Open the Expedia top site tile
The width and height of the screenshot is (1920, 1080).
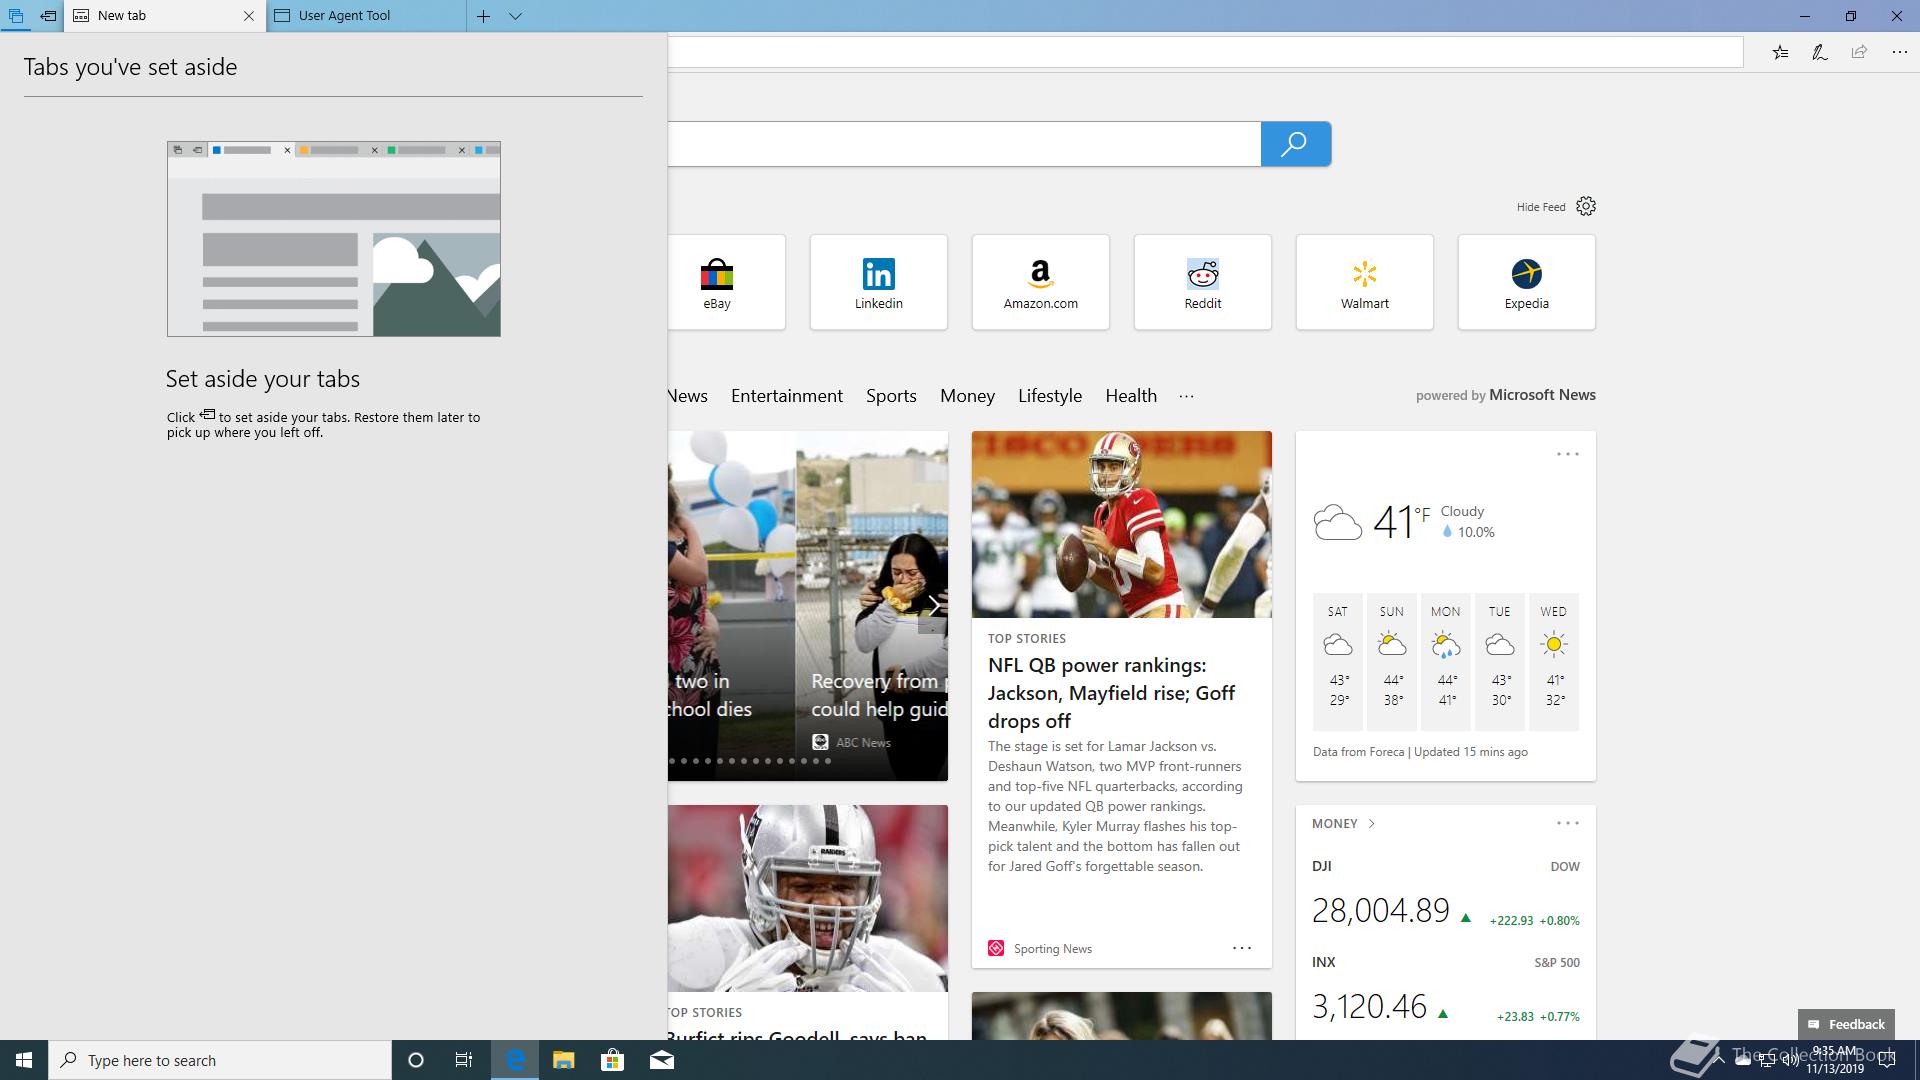(x=1527, y=282)
